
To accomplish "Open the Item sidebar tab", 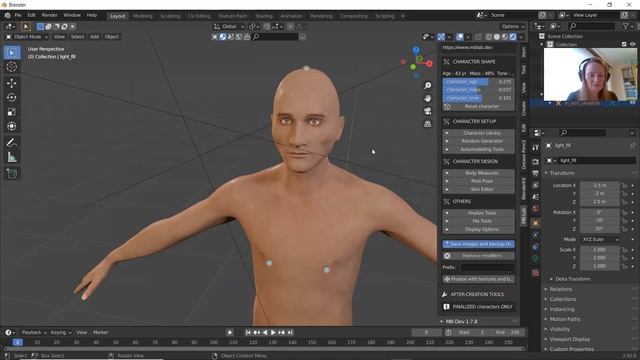I will [524, 52].
